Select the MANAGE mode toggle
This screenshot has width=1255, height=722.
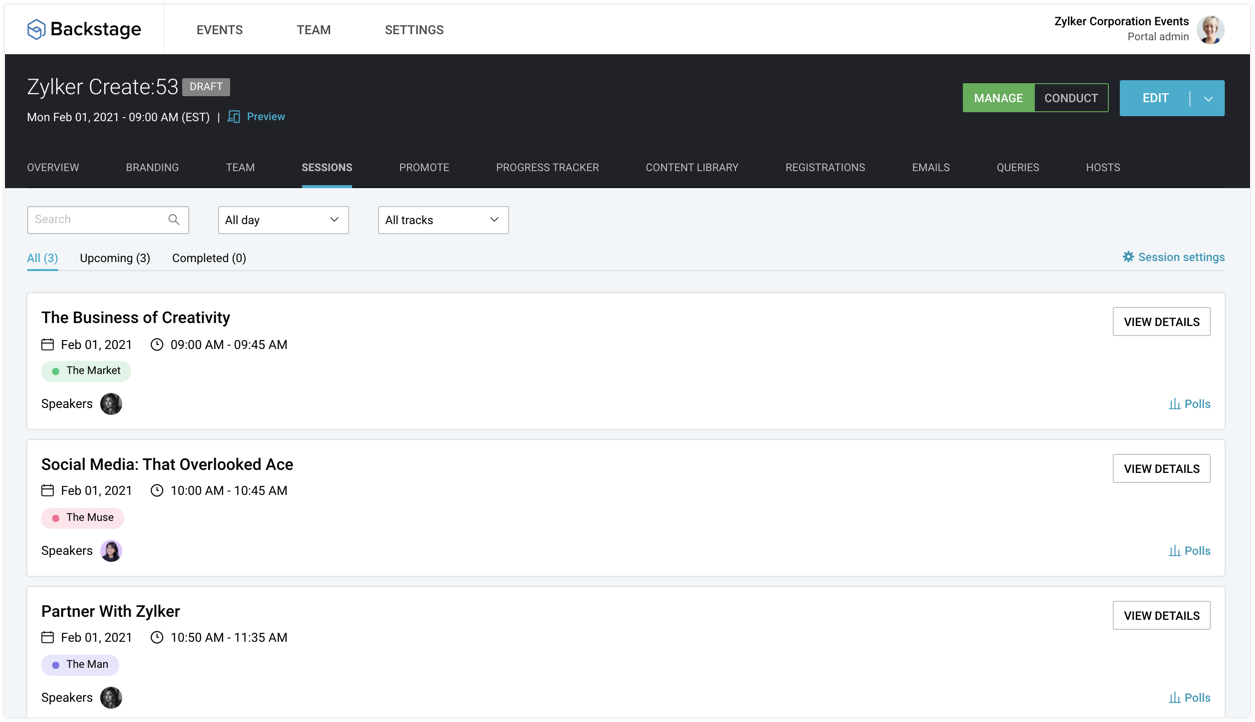[x=998, y=97]
